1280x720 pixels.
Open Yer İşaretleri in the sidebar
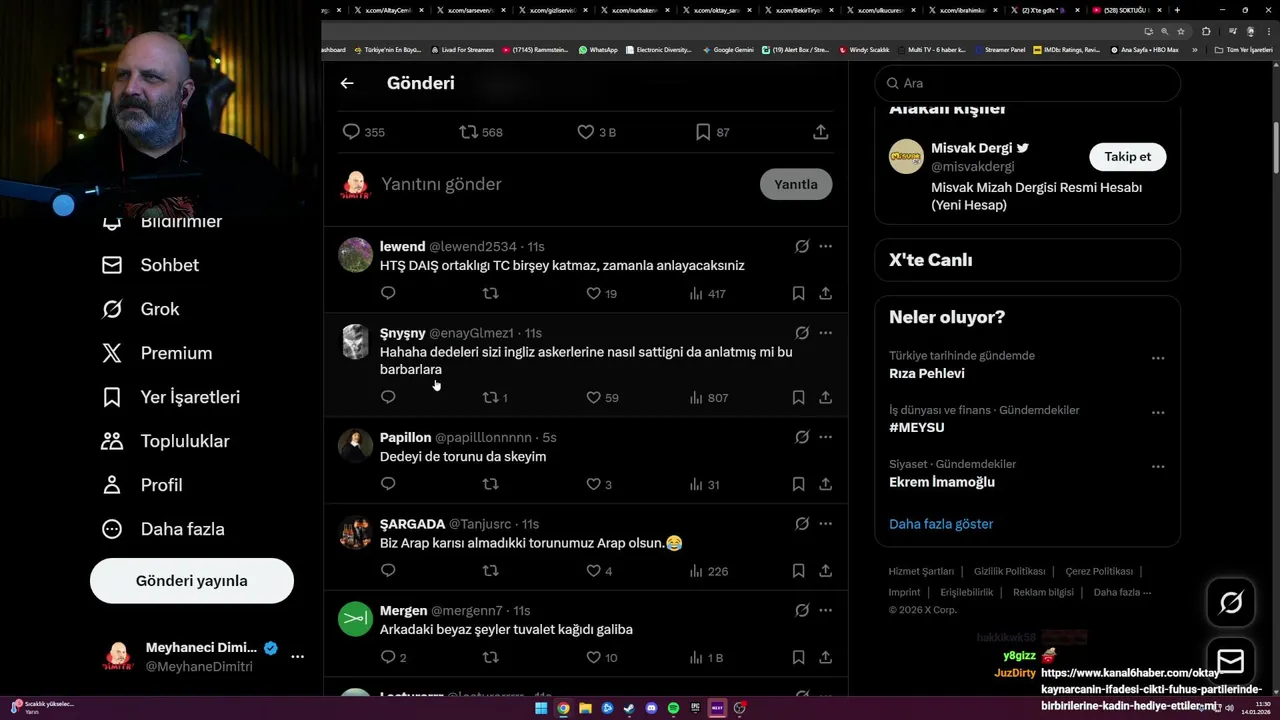pos(171,397)
